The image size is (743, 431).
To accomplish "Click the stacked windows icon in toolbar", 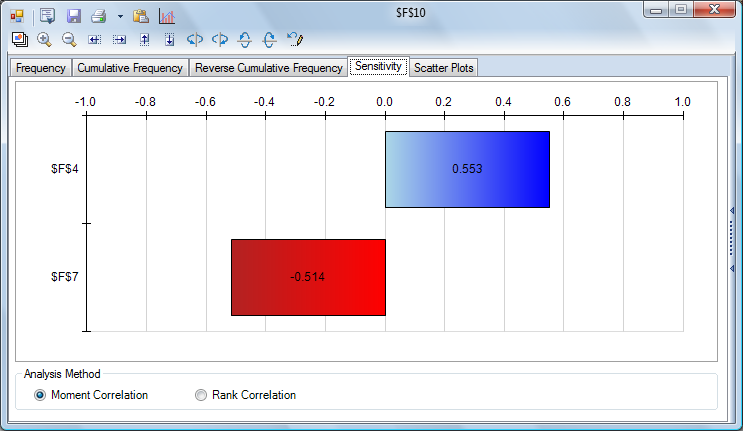I will tap(19, 40).
